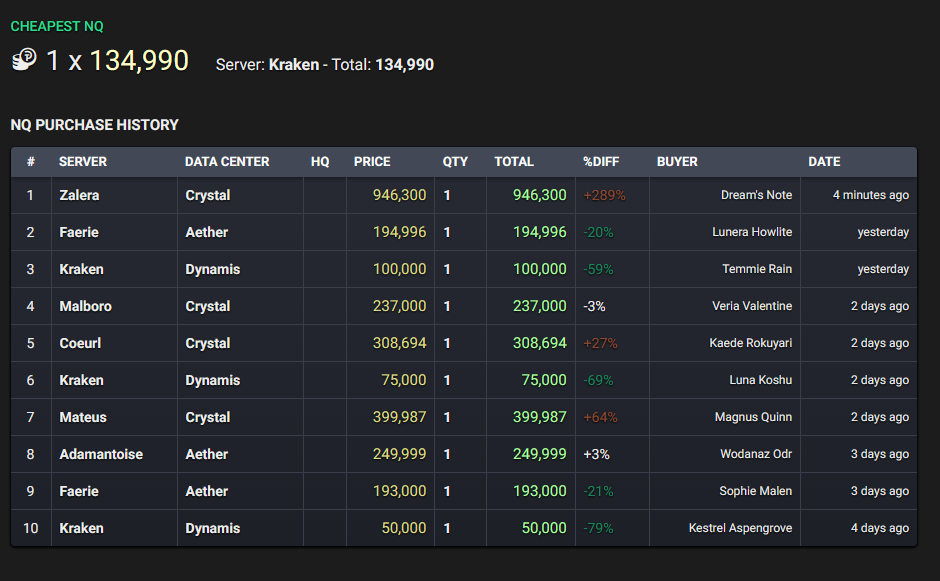Sort by the HQ column header

[x=320, y=162]
